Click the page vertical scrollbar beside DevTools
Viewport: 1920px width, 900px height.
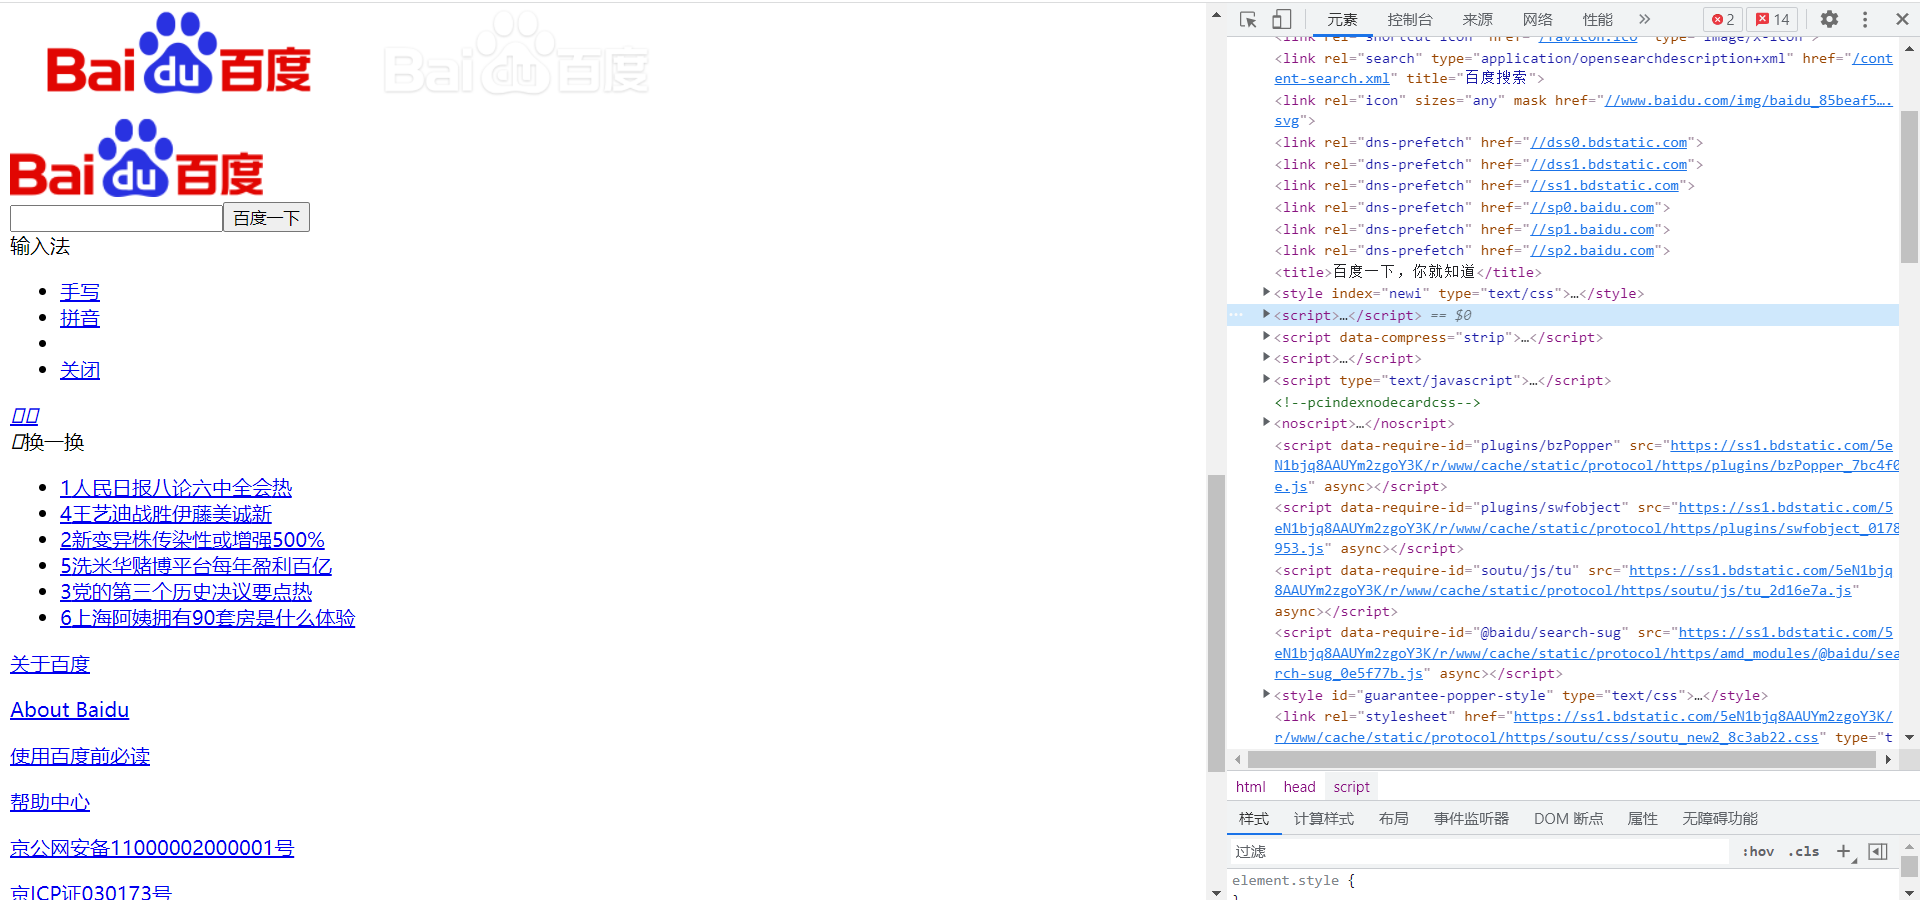tap(1216, 622)
